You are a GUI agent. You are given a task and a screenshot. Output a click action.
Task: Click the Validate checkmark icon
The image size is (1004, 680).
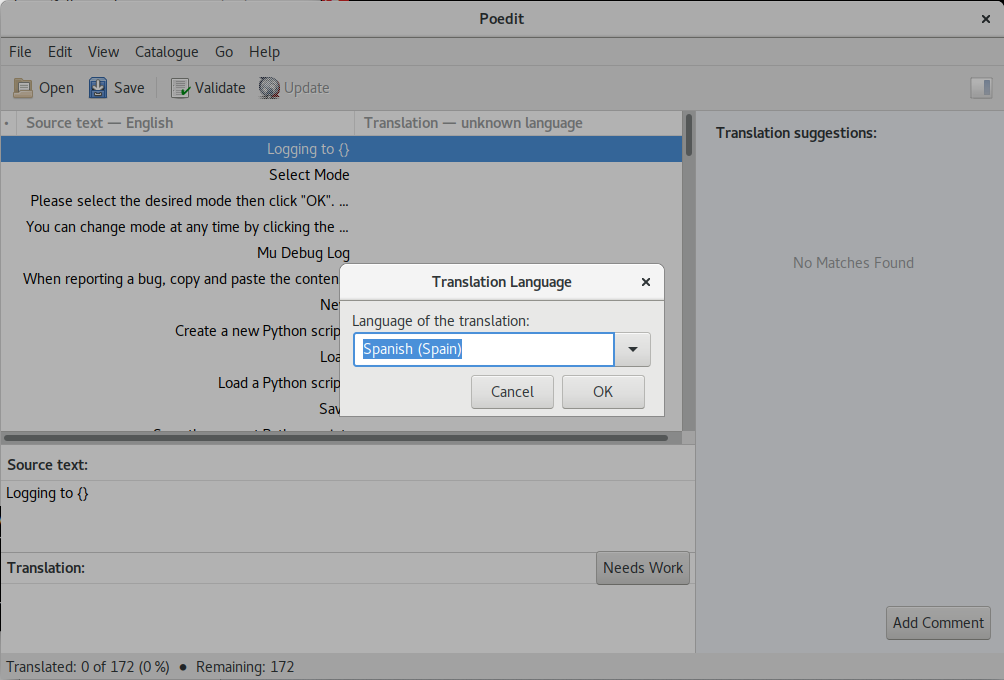point(180,88)
